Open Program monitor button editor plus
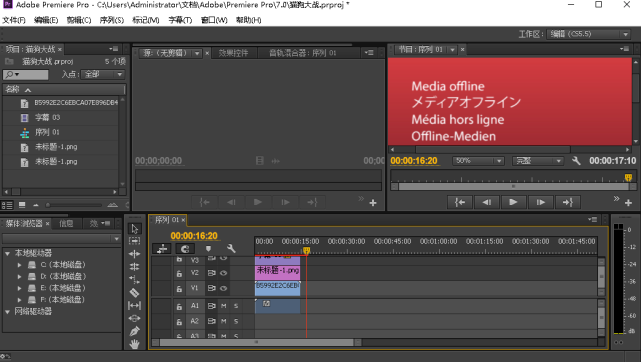The width and height of the screenshot is (641, 362). pos(628,203)
